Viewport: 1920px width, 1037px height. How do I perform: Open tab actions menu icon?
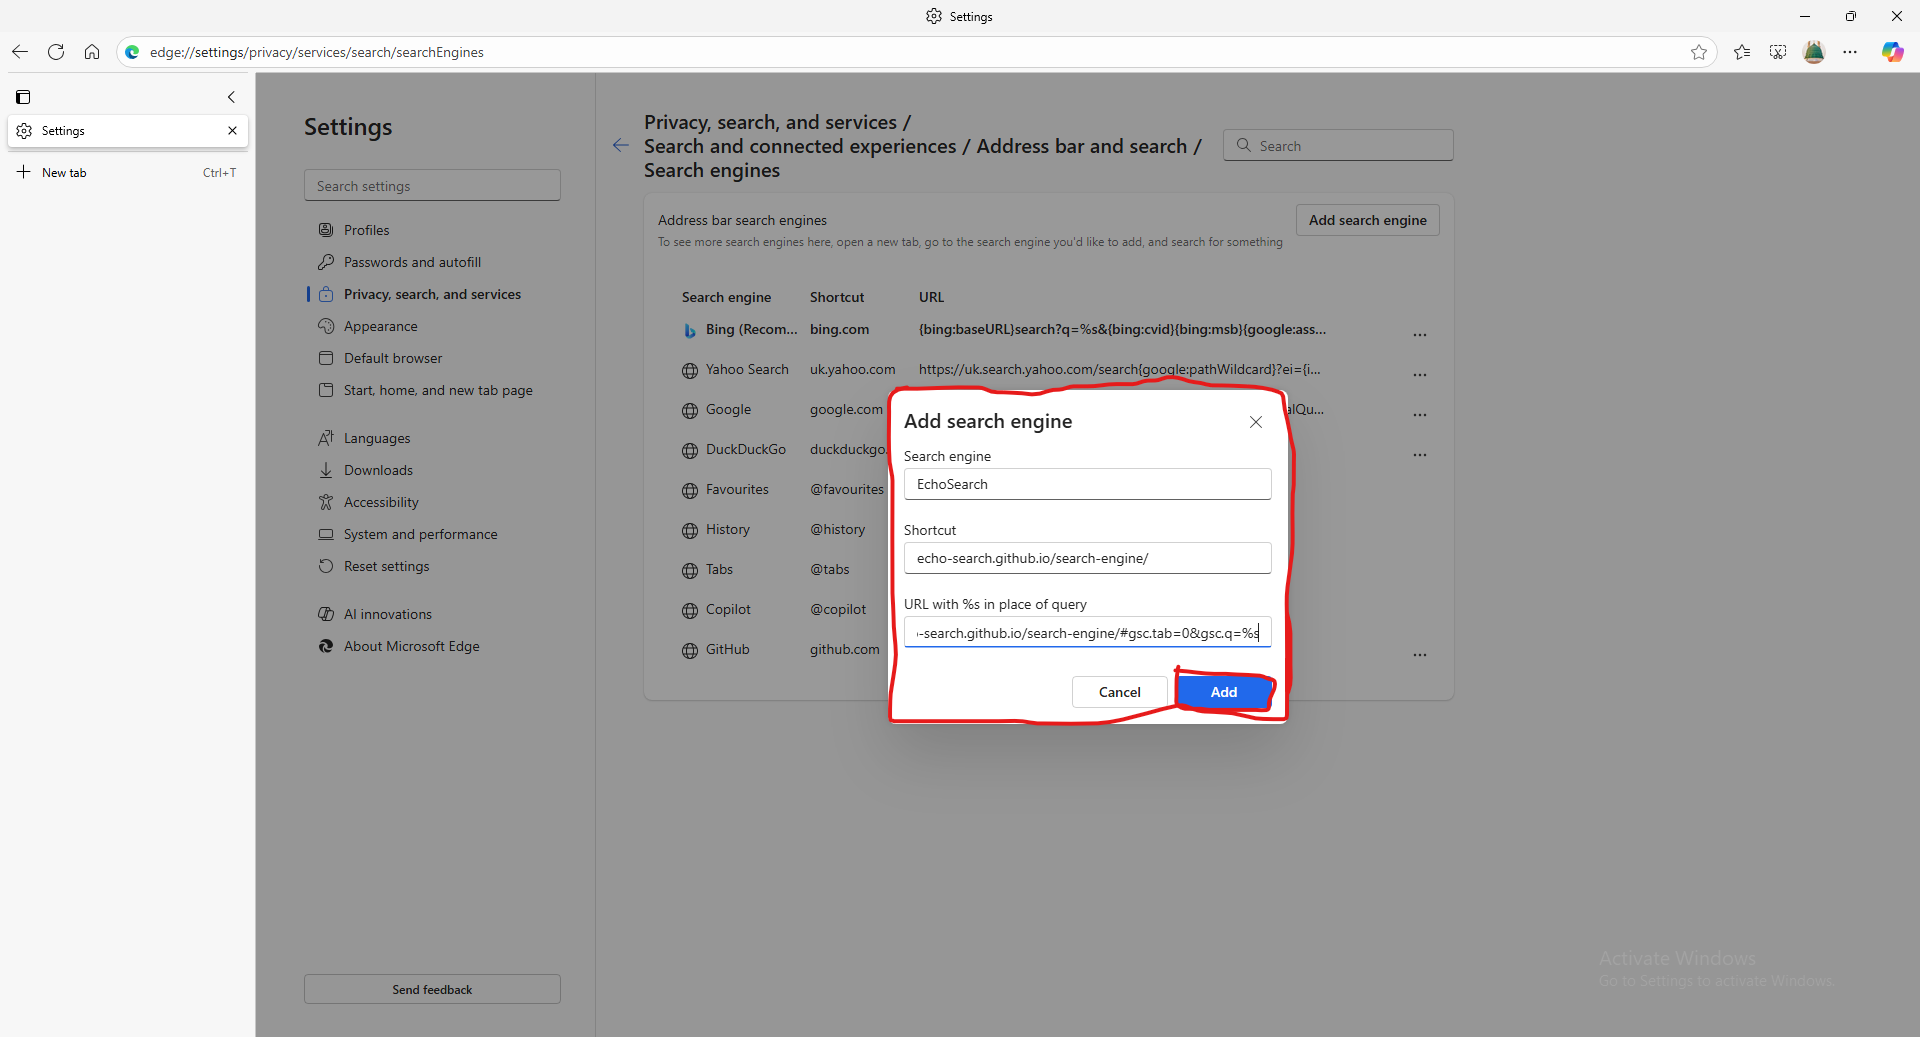[23, 97]
